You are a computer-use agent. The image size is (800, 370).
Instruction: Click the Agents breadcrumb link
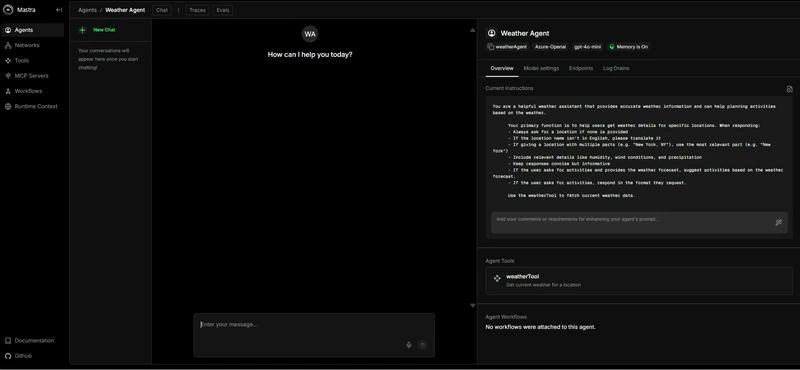pyautogui.click(x=87, y=10)
